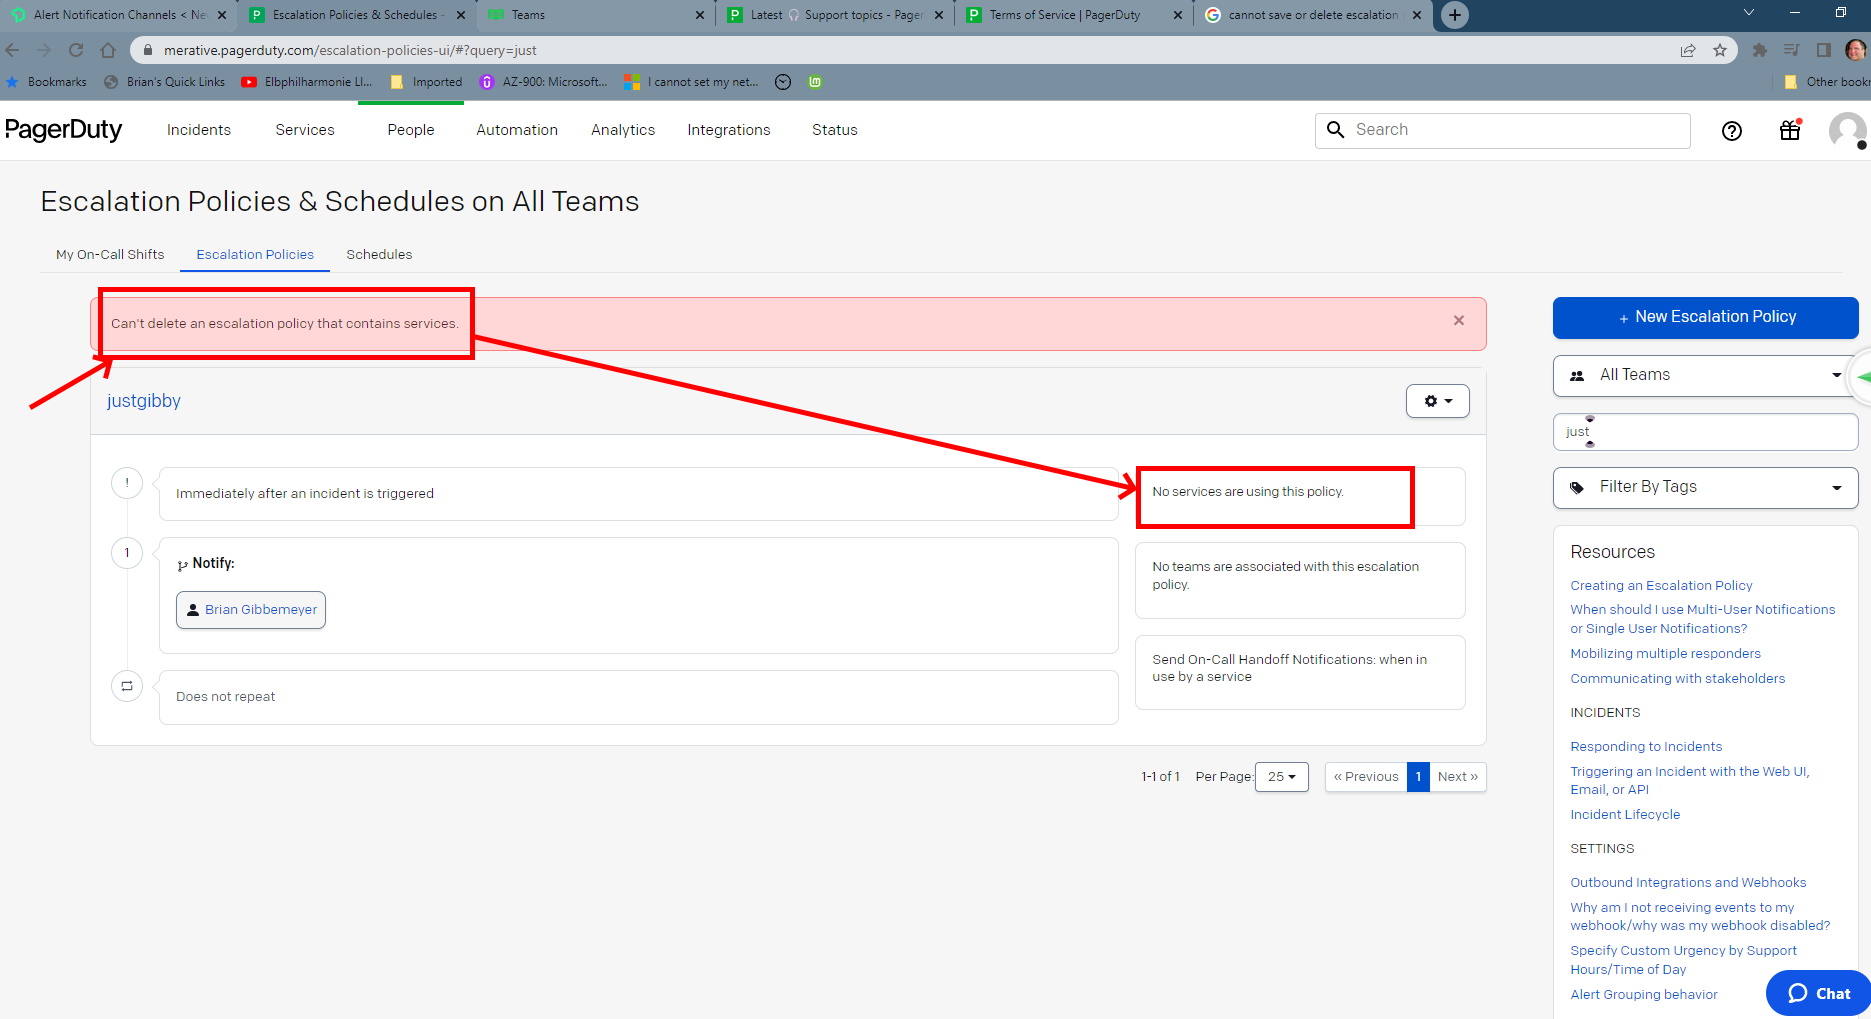Click the Next page button
Screen dimensions: 1871x1019
1457,777
